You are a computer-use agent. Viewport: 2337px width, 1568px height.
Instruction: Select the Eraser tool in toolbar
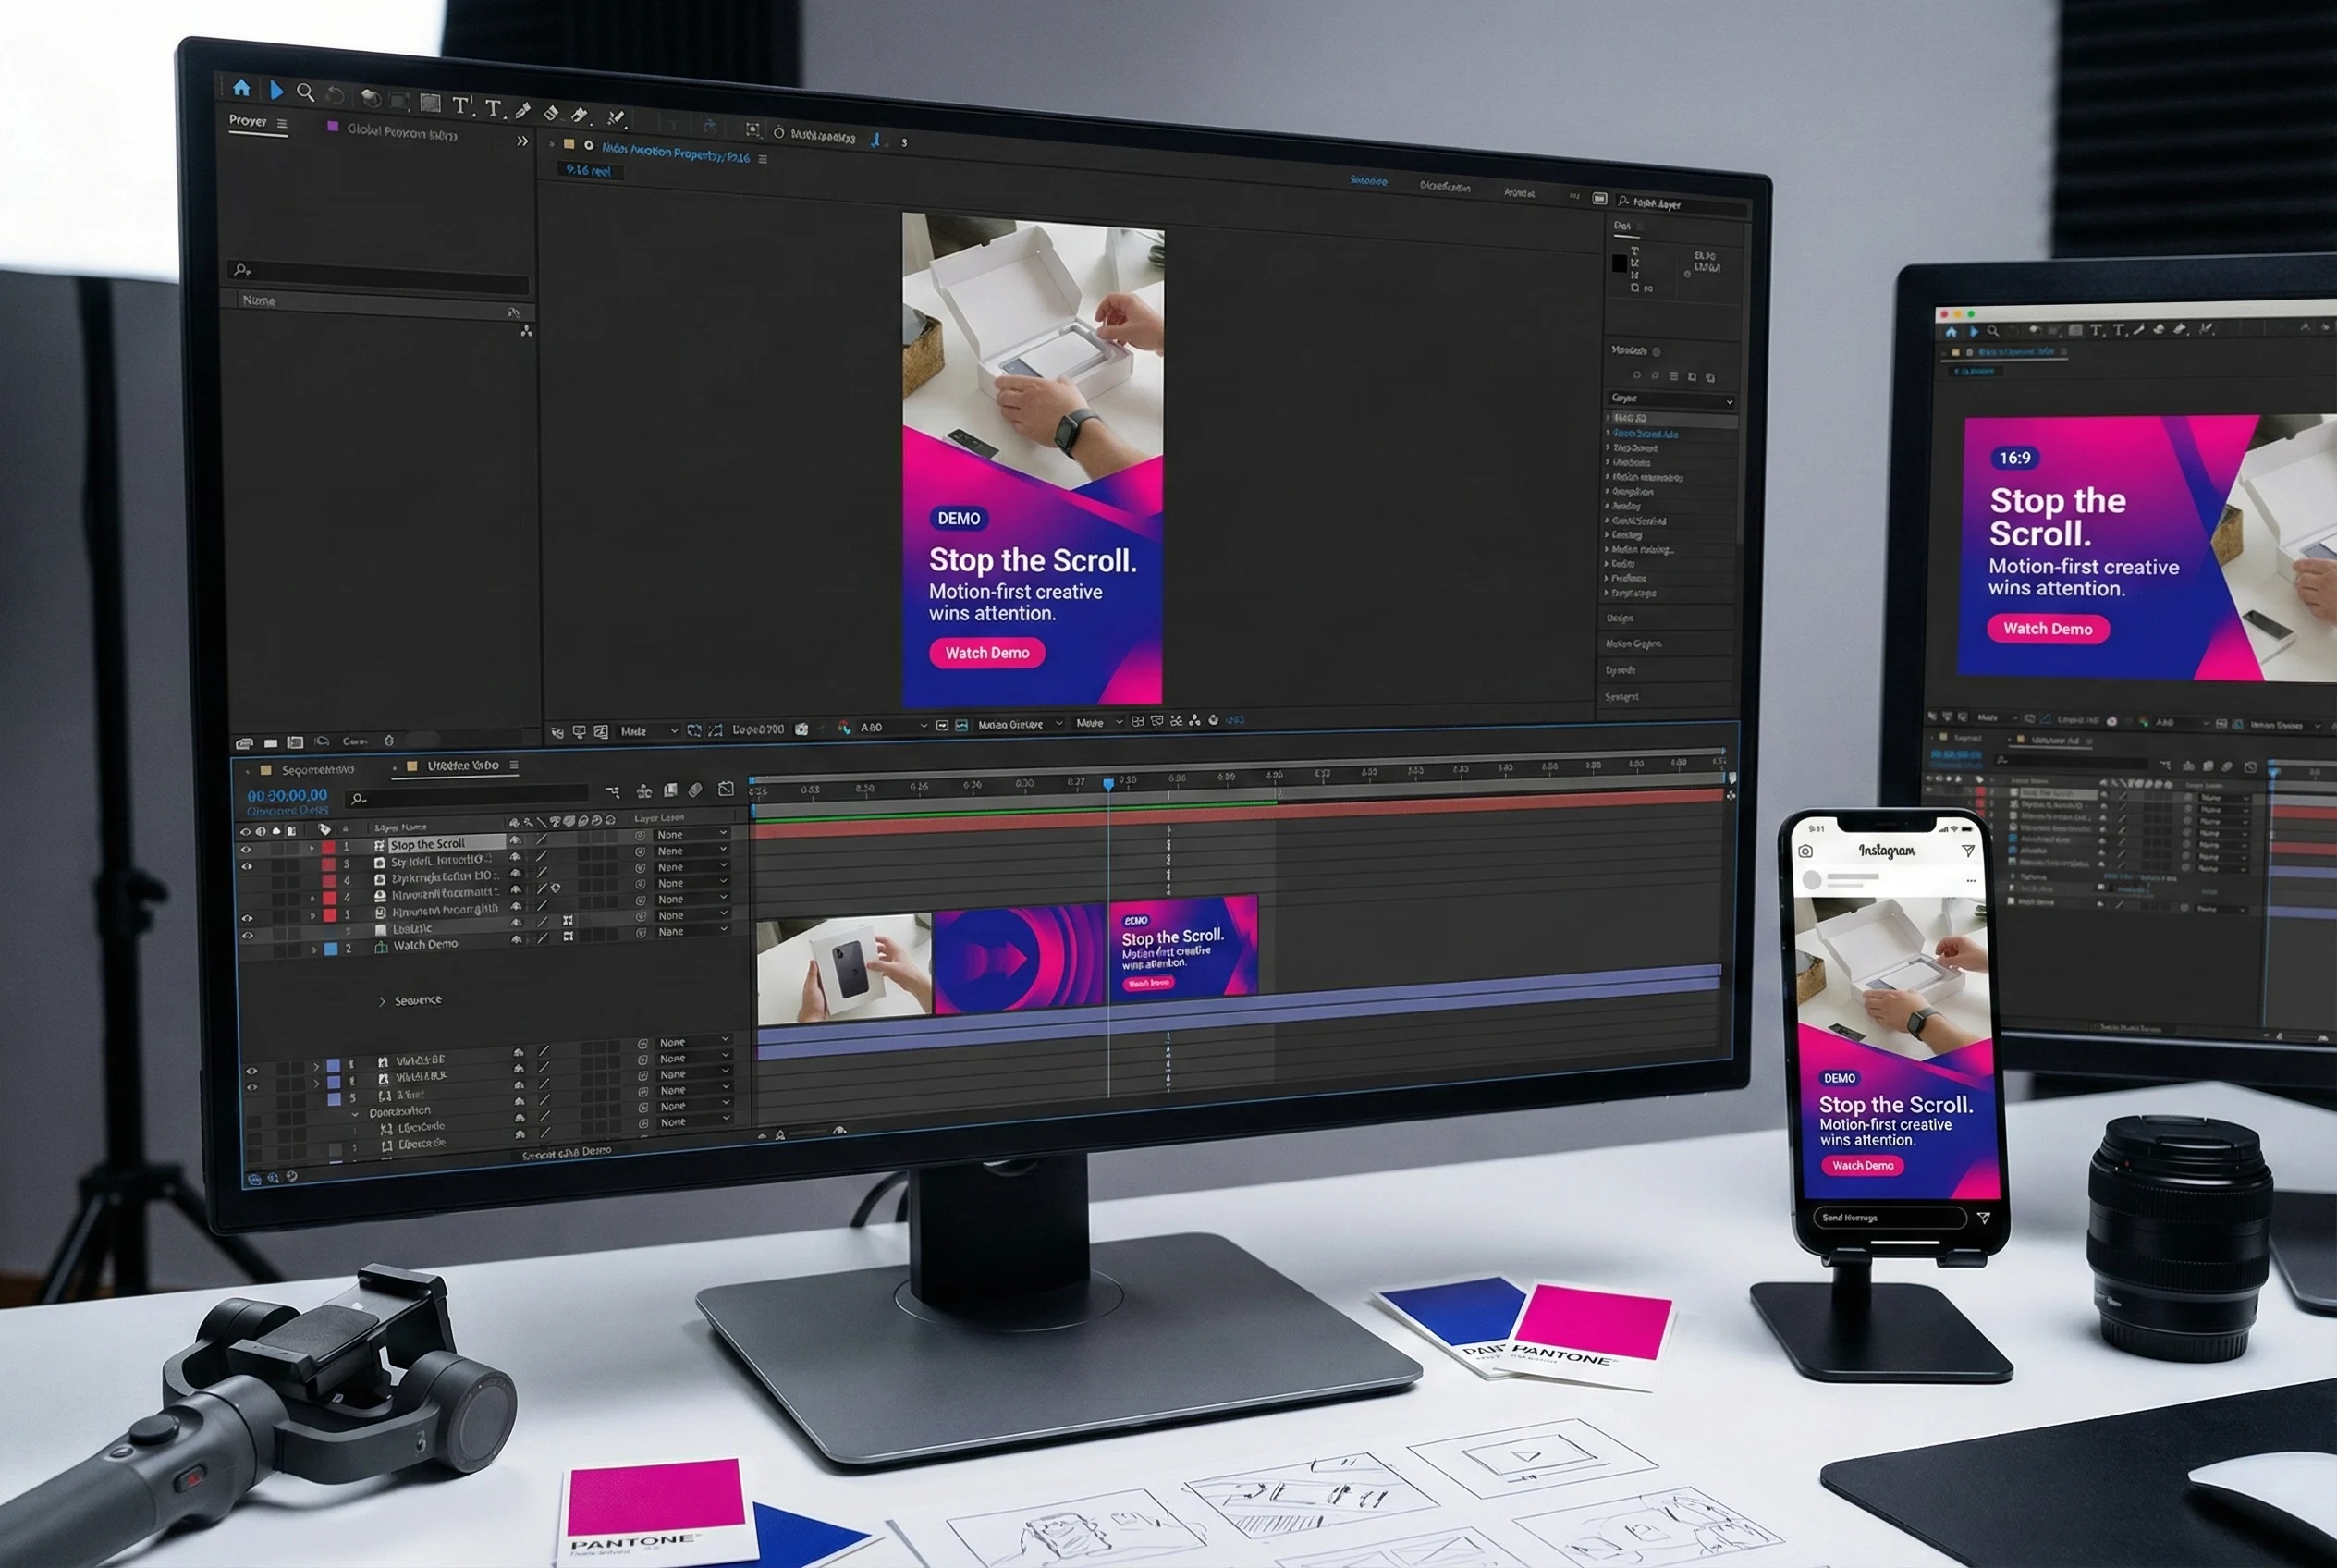551,113
